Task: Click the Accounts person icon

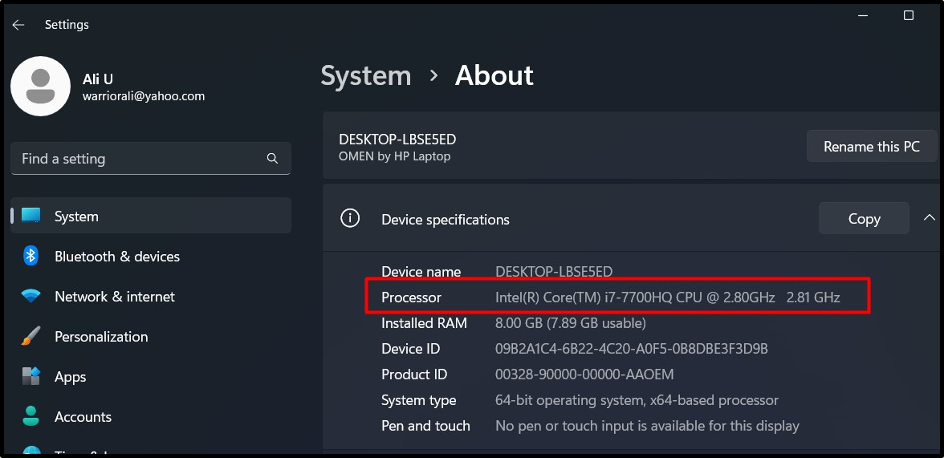Action: (x=31, y=417)
